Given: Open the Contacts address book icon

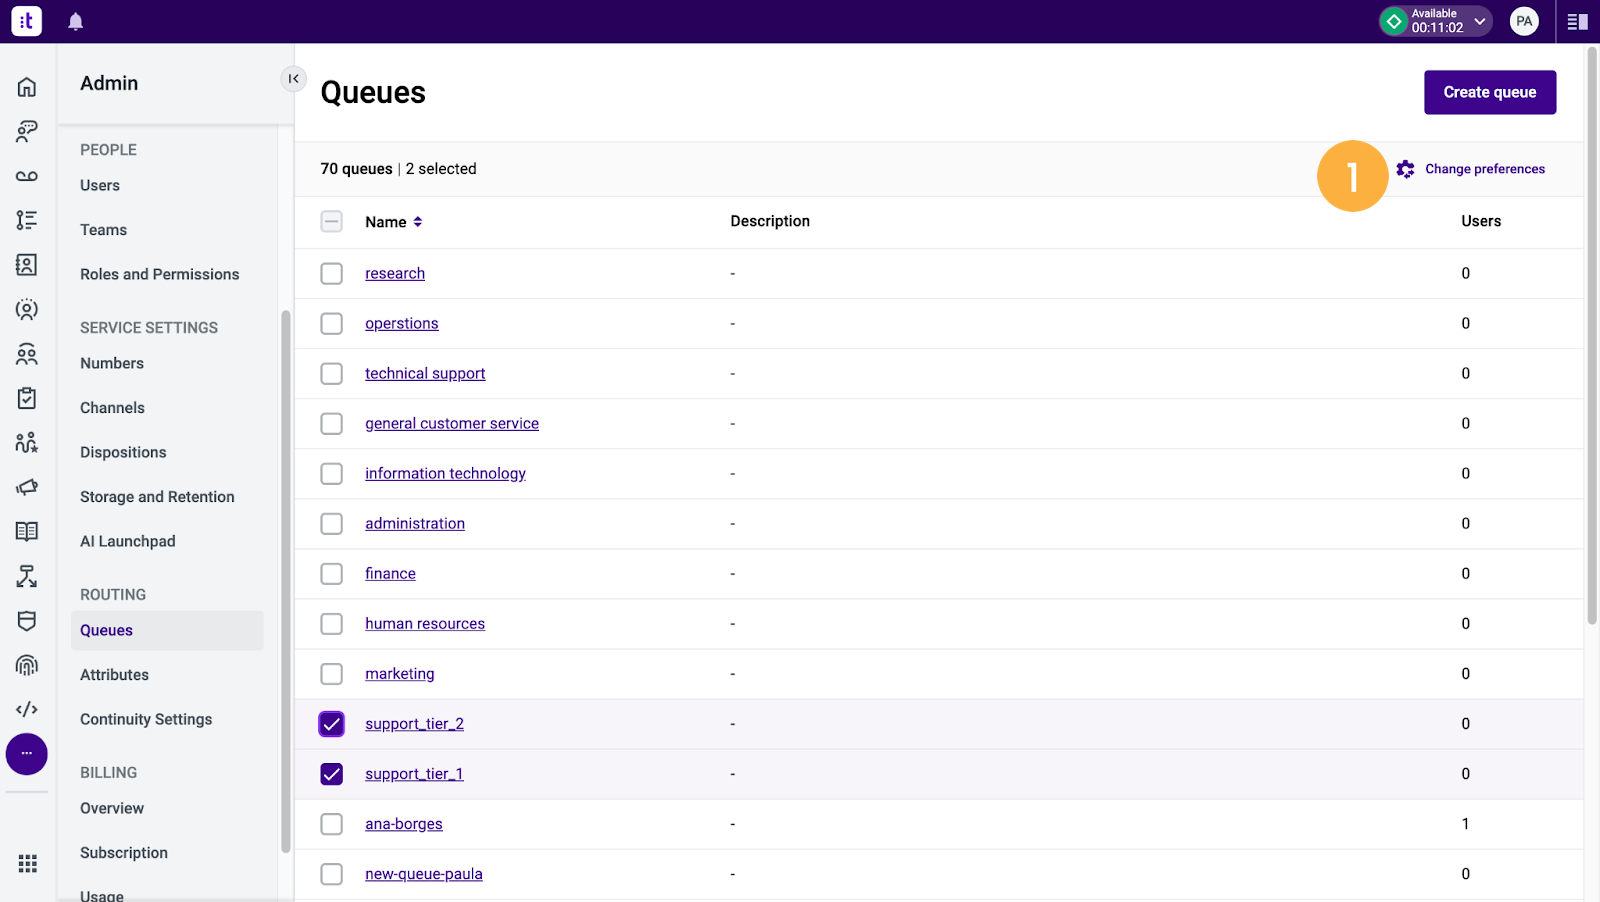Looking at the screenshot, I should click(27, 265).
